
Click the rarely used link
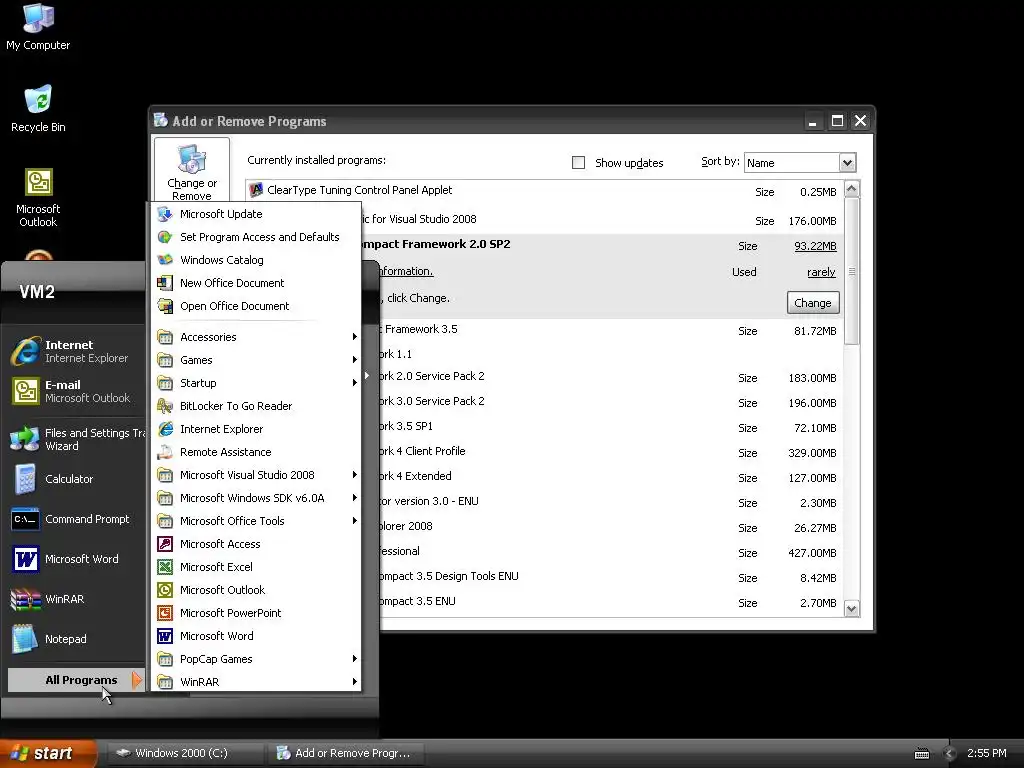[821, 272]
